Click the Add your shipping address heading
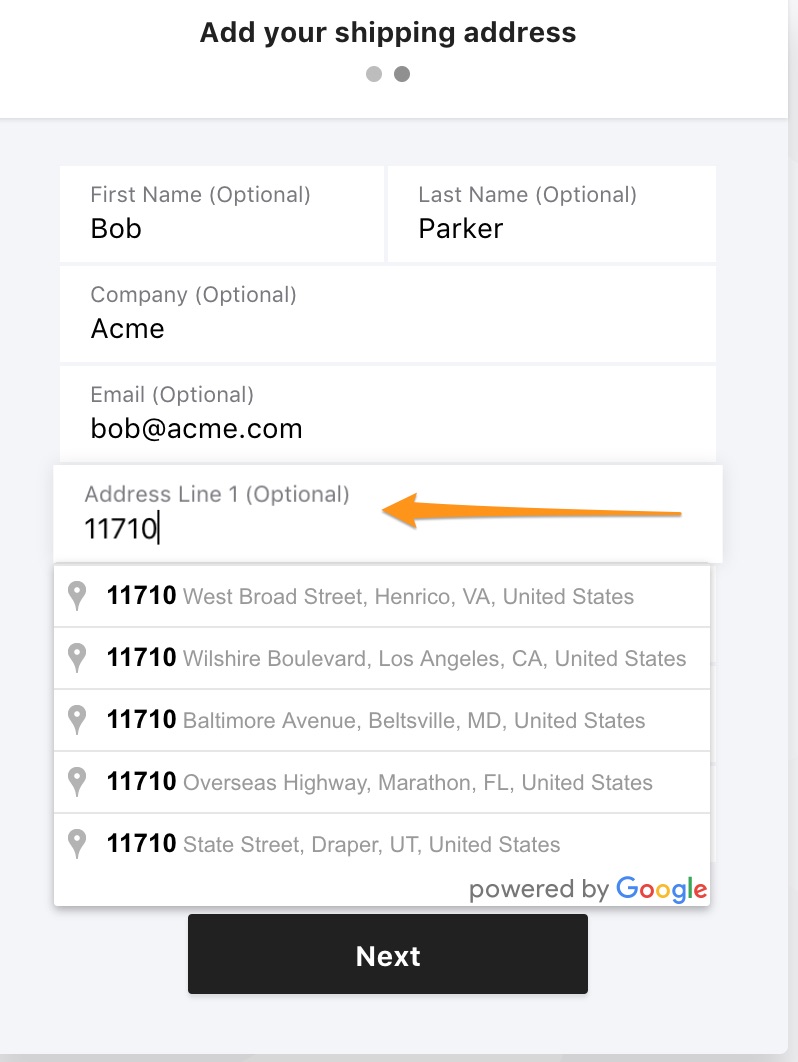The height and width of the screenshot is (1062, 798). pos(388,33)
